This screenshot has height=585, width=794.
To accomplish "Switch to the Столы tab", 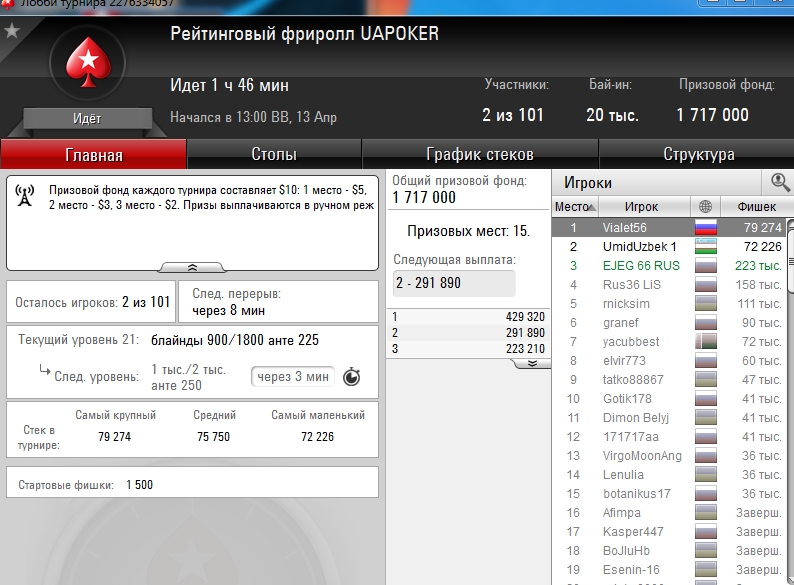I will point(274,154).
